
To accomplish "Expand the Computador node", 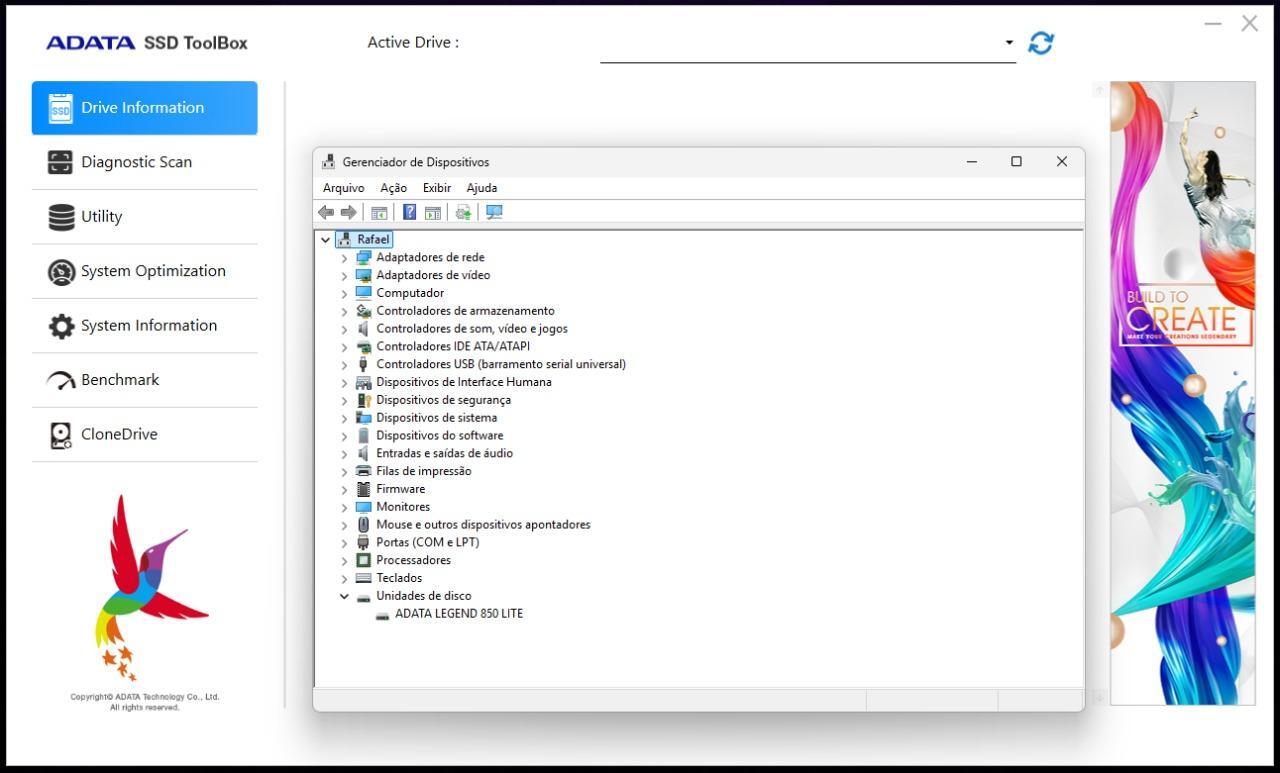I will (344, 294).
